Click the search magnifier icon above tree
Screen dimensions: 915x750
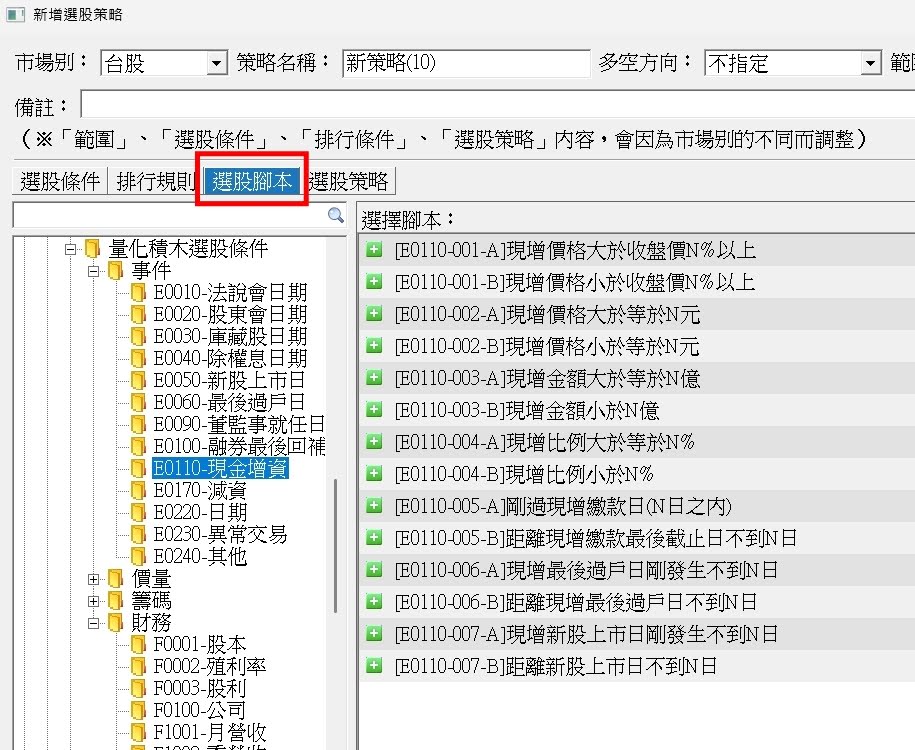[336, 215]
